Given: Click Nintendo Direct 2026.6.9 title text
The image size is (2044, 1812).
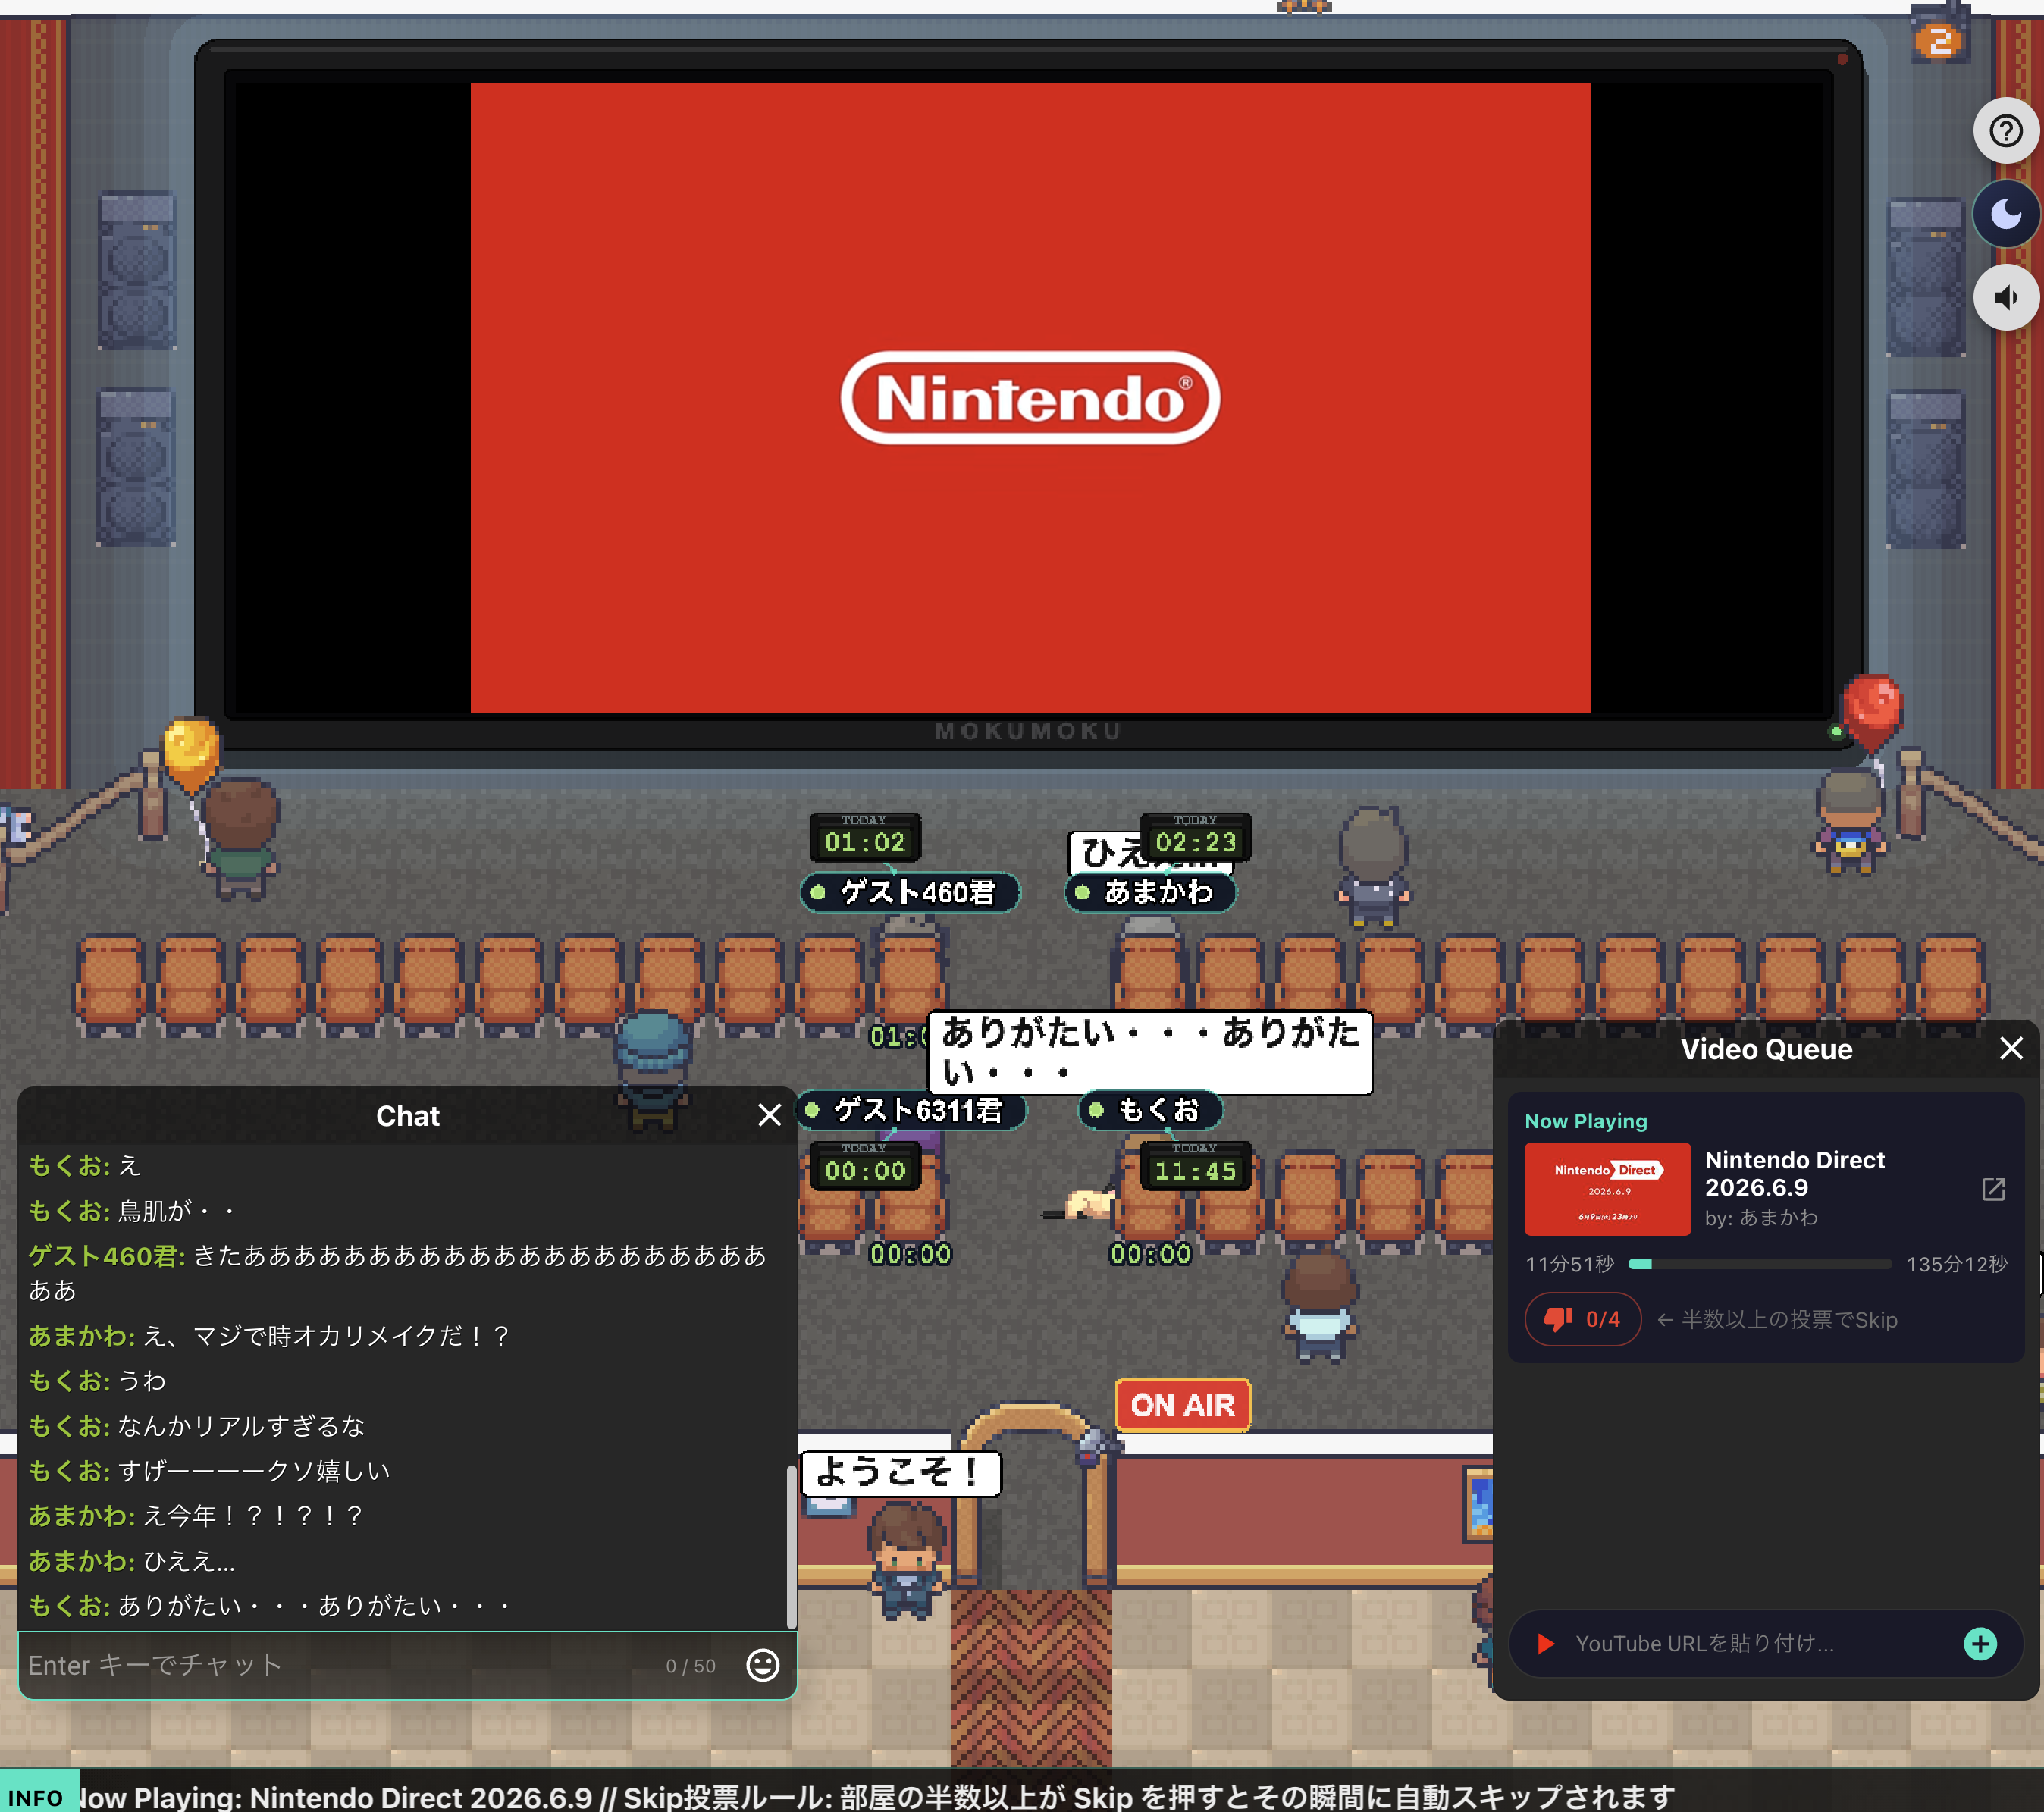Looking at the screenshot, I should (x=1795, y=1173).
